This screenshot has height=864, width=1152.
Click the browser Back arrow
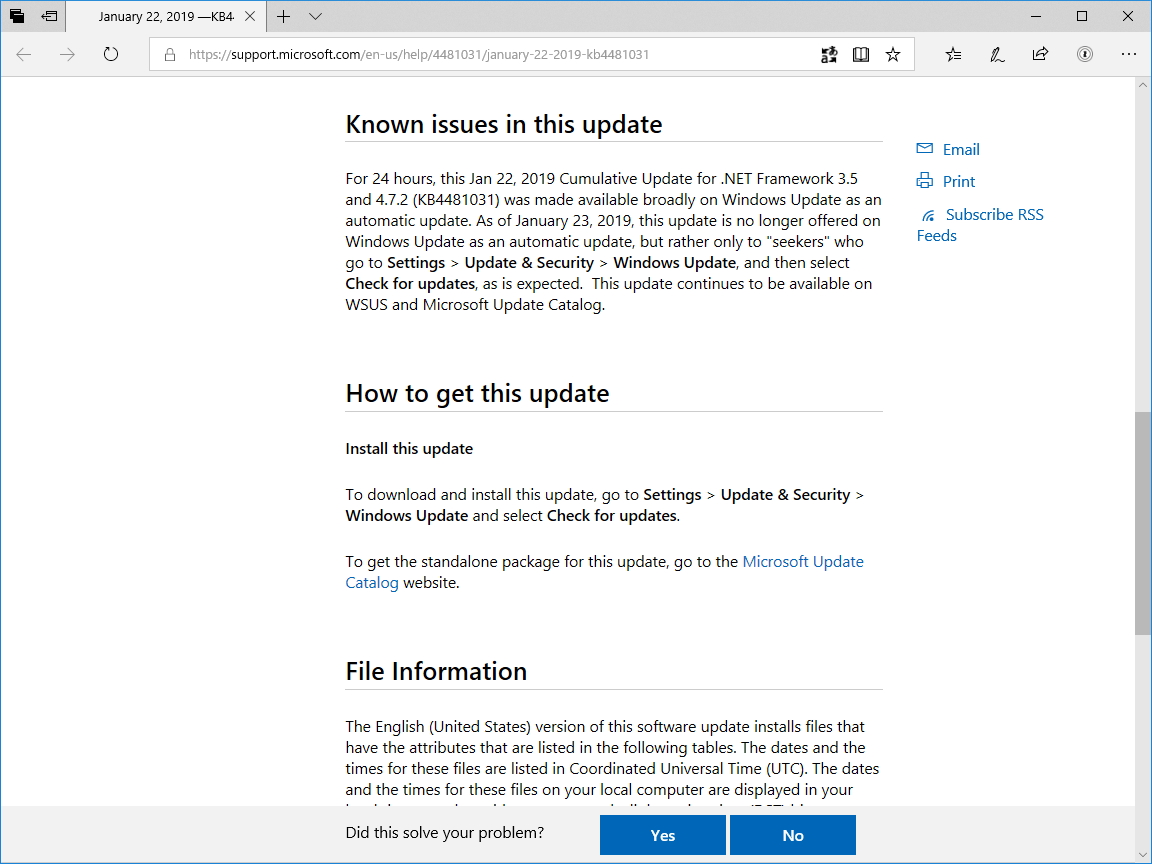point(24,54)
